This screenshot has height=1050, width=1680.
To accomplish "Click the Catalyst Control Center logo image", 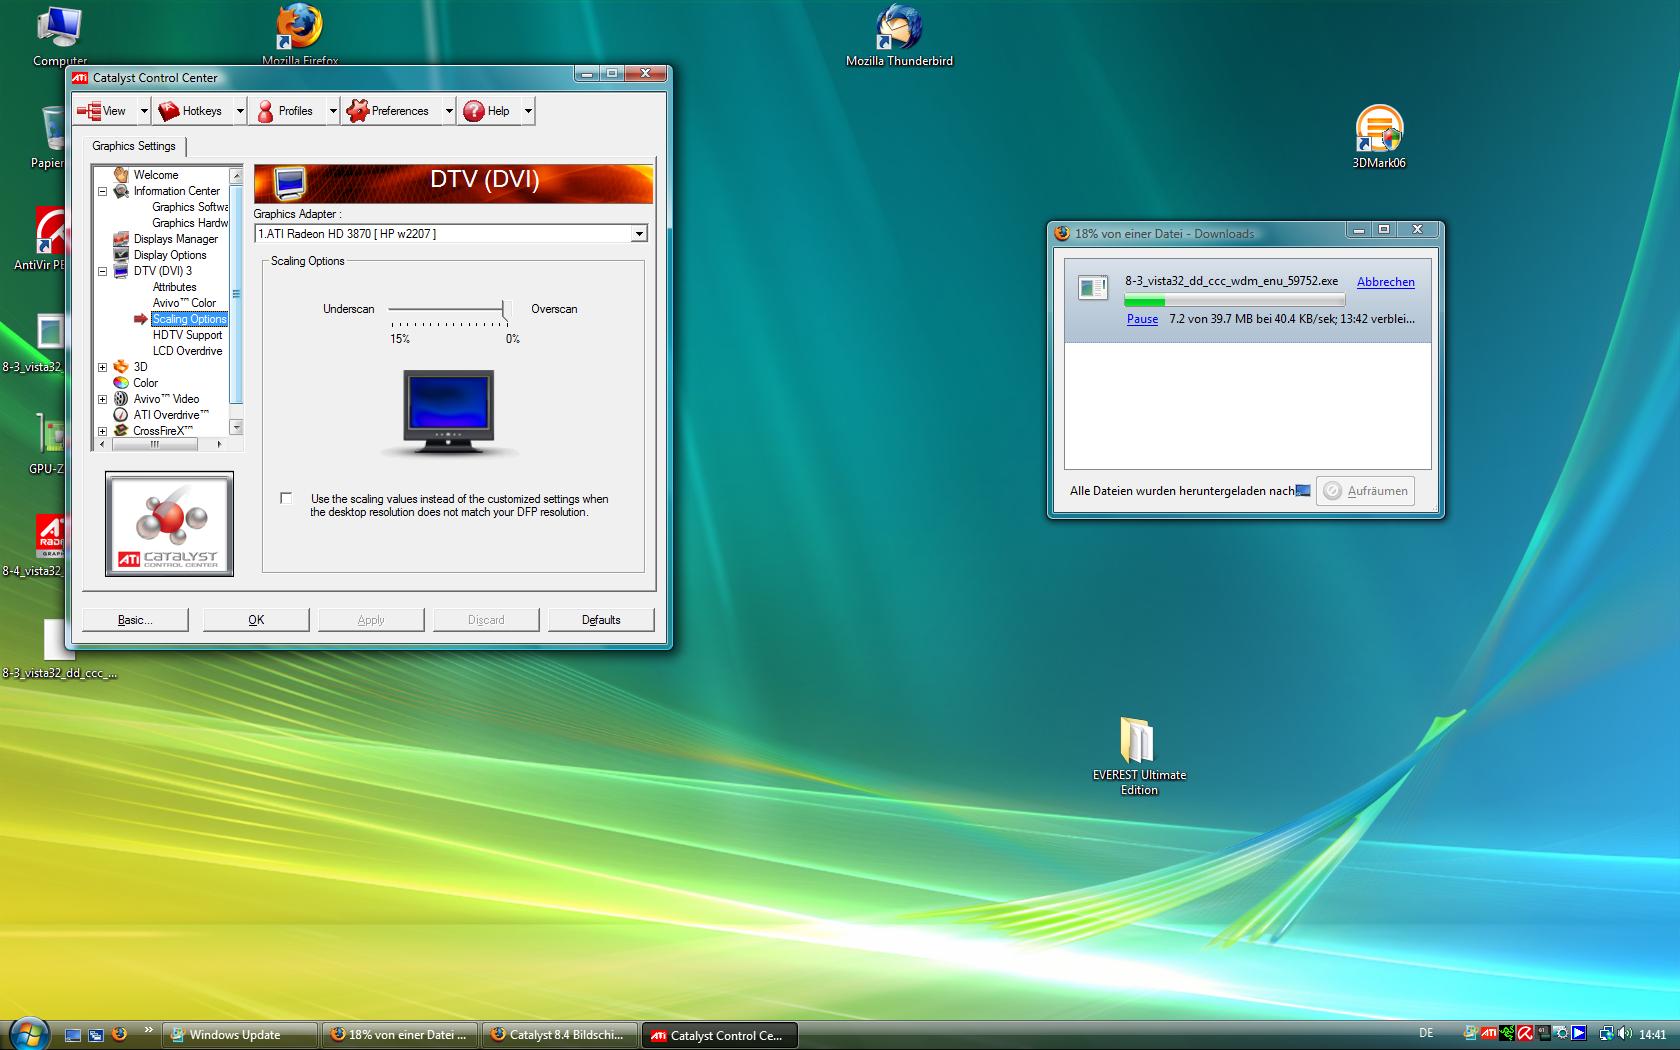I will point(169,524).
